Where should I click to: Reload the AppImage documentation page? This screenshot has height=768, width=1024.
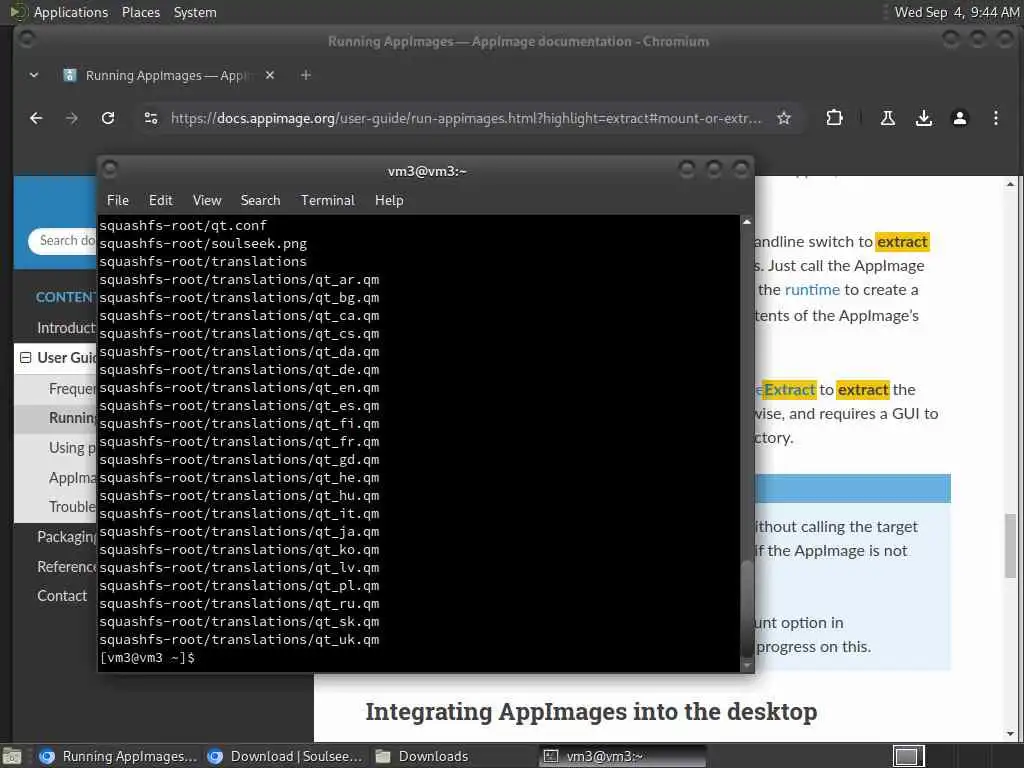click(x=108, y=118)
